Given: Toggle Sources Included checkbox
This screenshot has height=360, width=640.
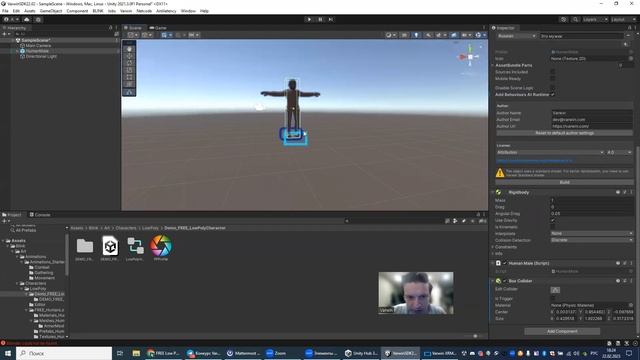Looking at the screenshot, I should (553, 72).
